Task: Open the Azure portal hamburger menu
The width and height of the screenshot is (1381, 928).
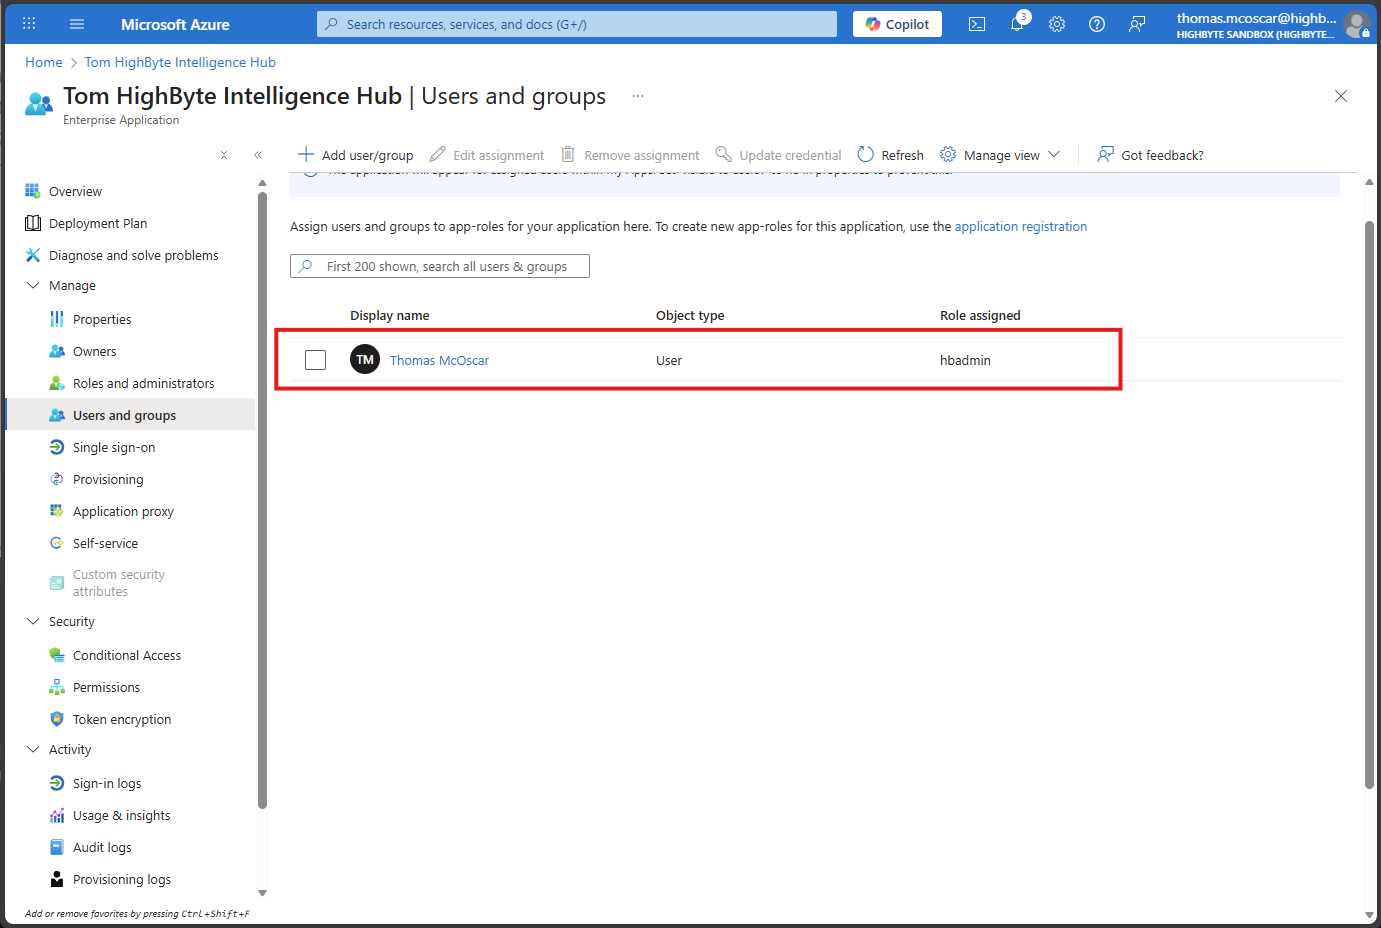Action: click(x=77, y=24)
